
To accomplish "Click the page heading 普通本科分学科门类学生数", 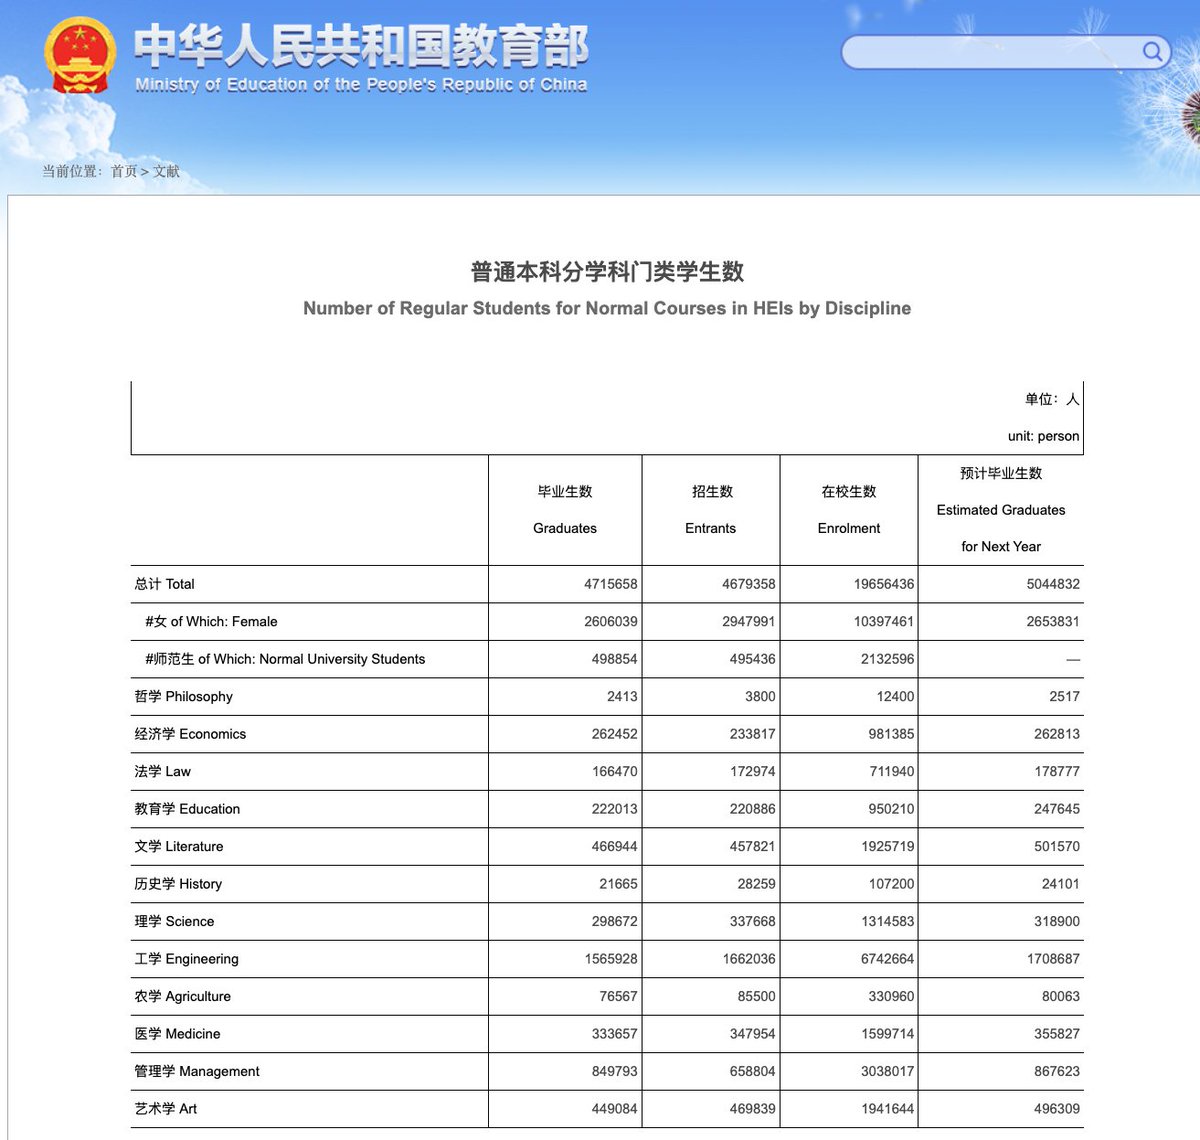I will pyautogui.click(x=607, y=272).
